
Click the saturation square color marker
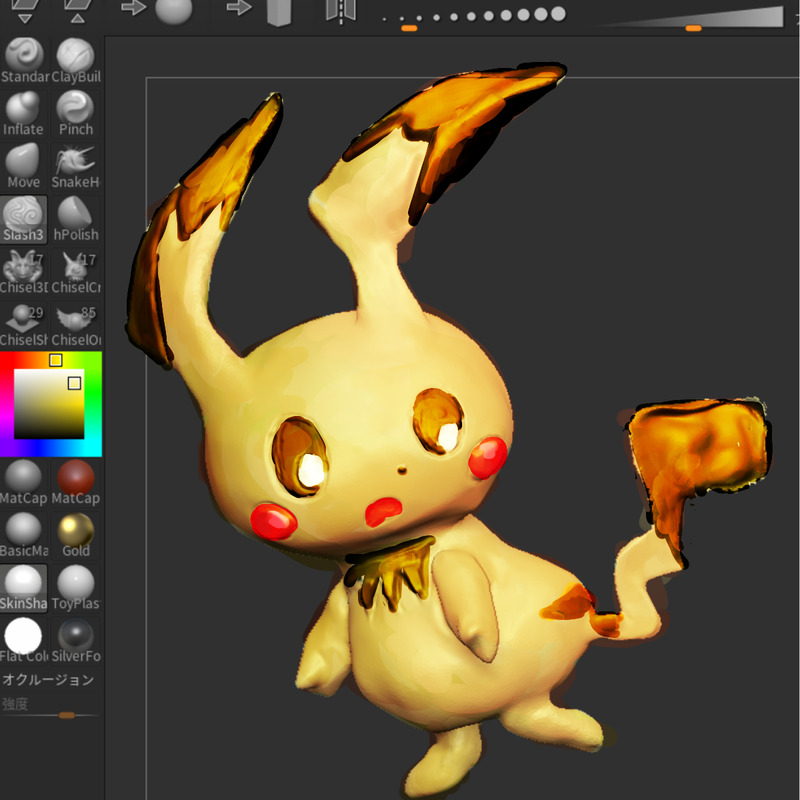point(74,383)
